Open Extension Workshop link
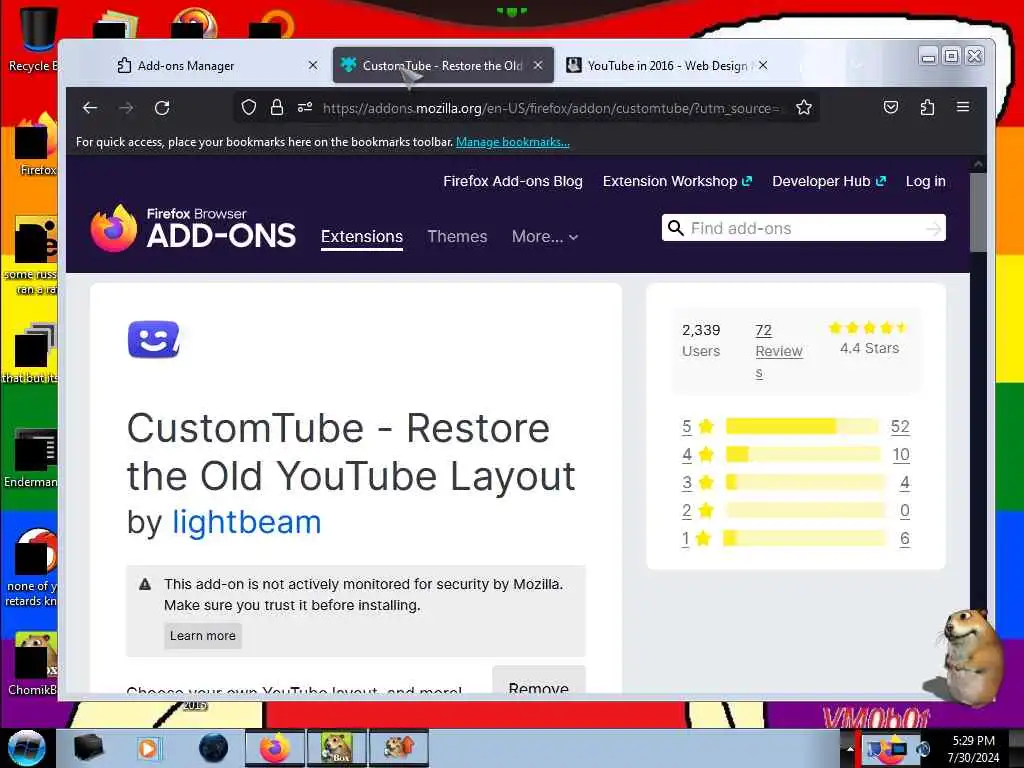1024x768 pixels. pos(677,182)
